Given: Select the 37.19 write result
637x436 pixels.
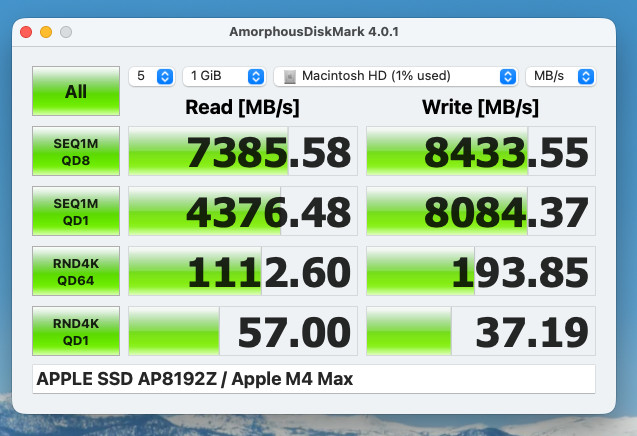Looking at the screenshot, I should point(481,331).
